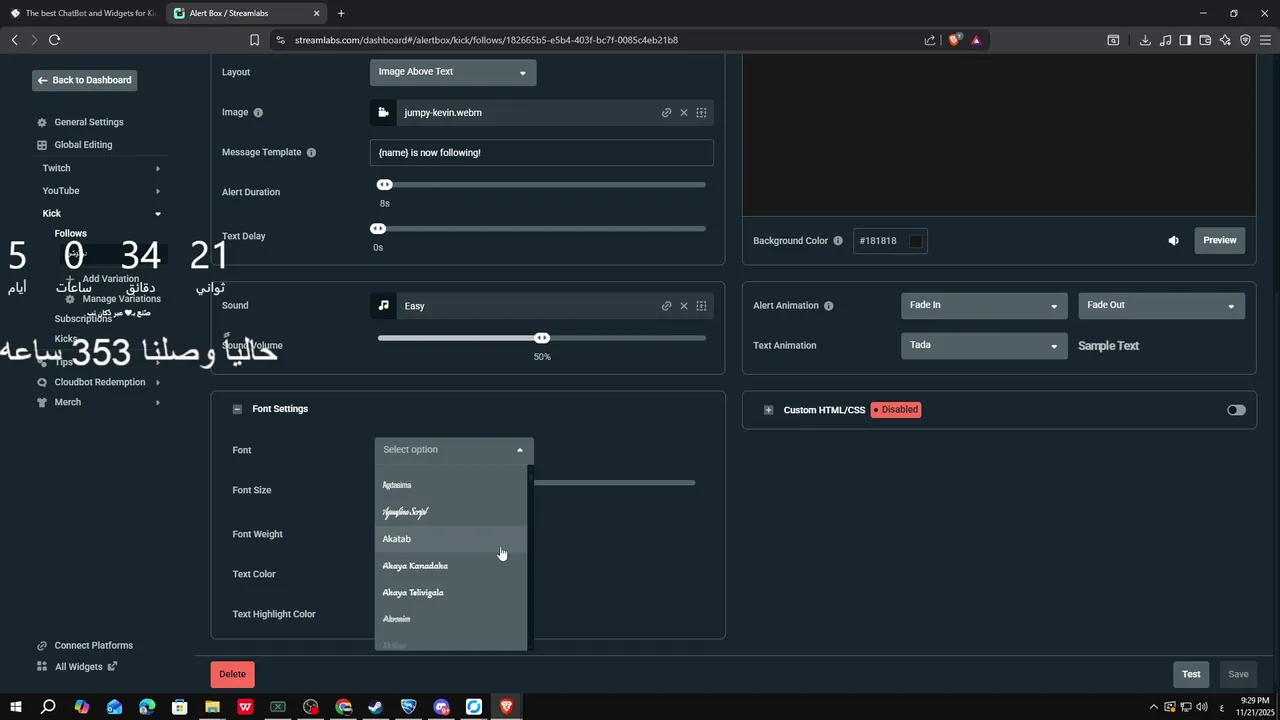This screenshot has height=720, width=1280.
Task: Click the Sound Volume slider handle
Action: pos(542,338)
